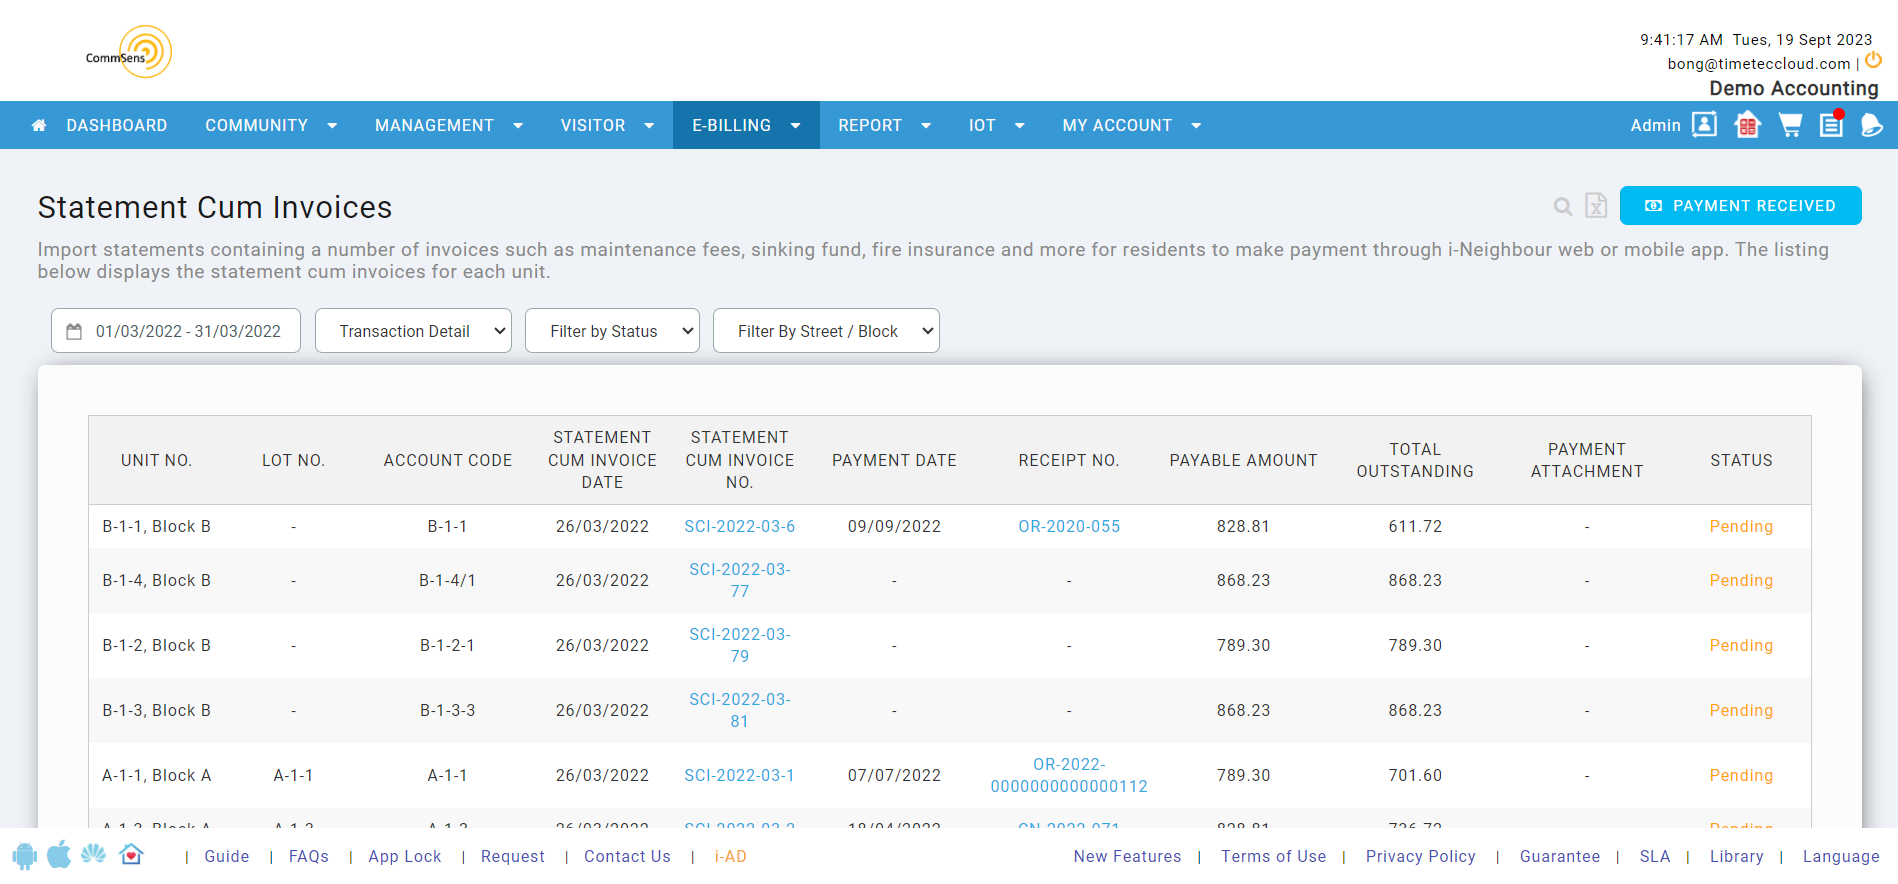Click the home icon beside Dashboard
Screen dimensions: 1898x884
39,126
